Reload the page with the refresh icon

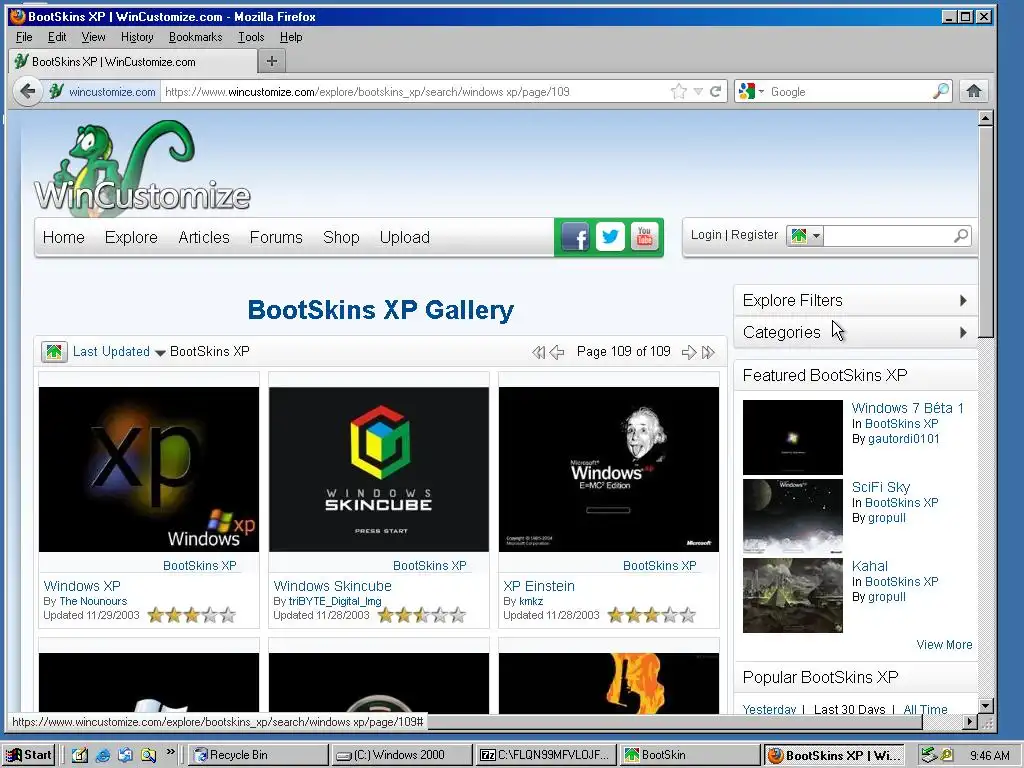[x=716, y=91]
